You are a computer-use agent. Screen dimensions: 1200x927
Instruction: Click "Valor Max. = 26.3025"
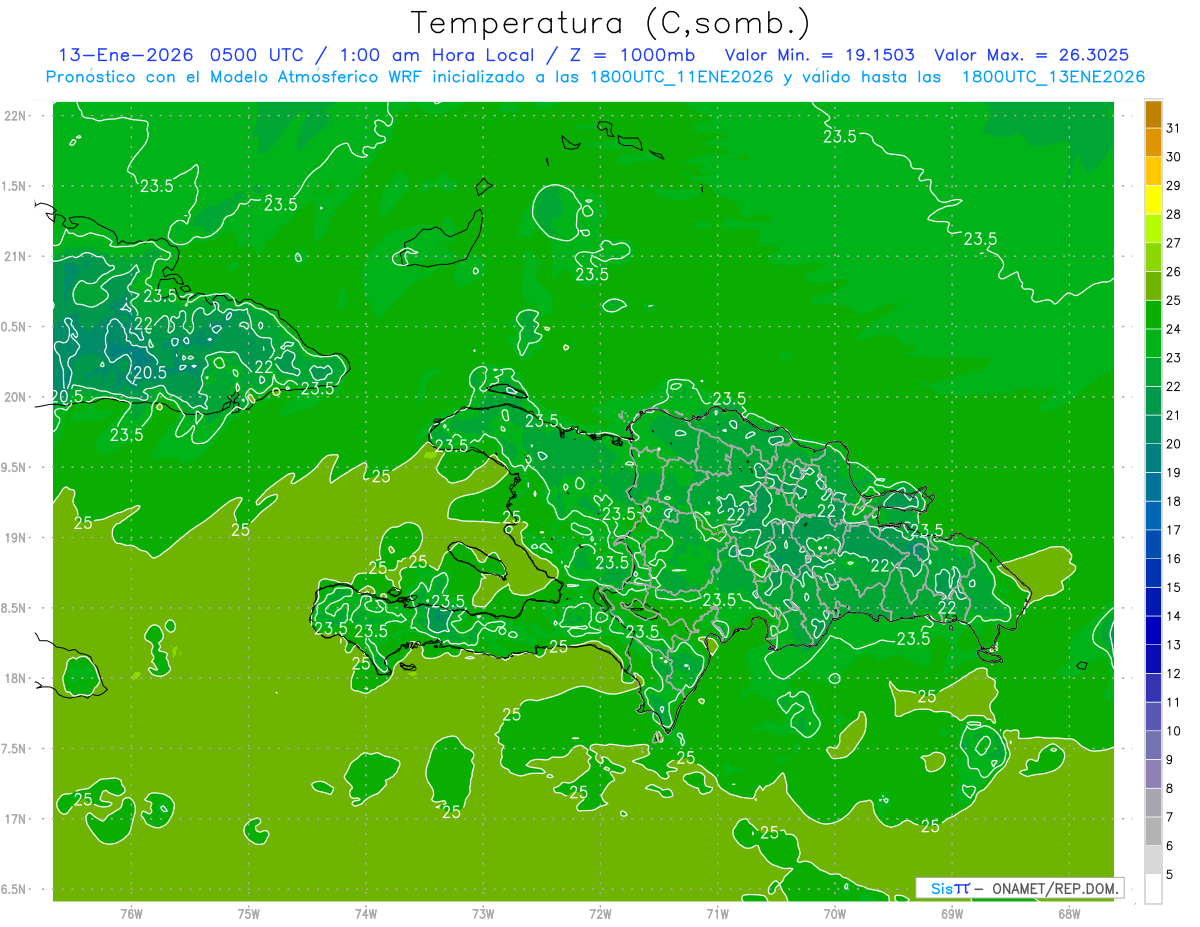tap(1031, 55)
